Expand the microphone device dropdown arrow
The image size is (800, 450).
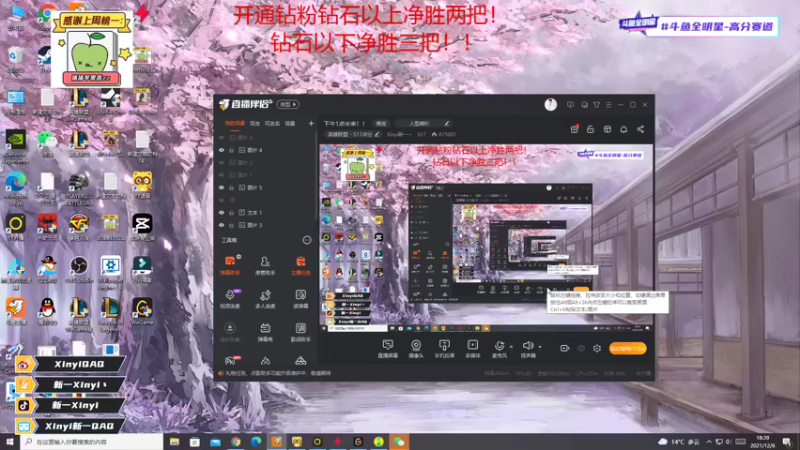point(511,347)
